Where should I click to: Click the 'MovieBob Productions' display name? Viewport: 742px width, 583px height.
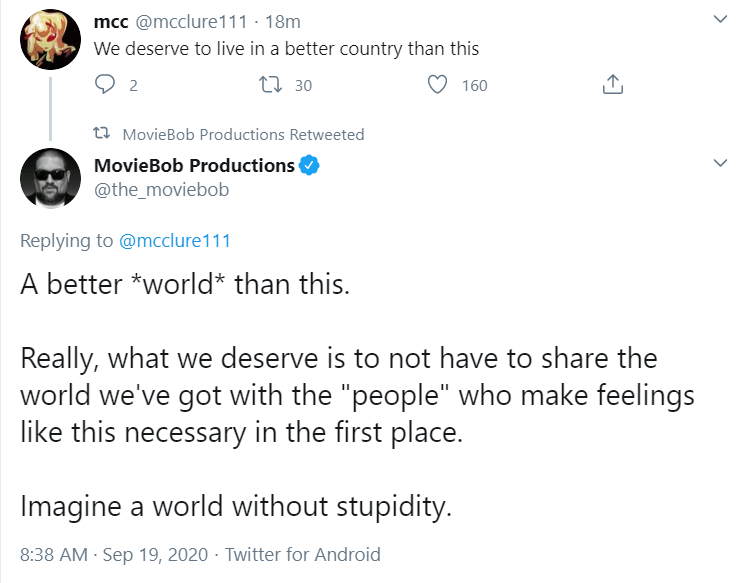(x=193, y=166)
